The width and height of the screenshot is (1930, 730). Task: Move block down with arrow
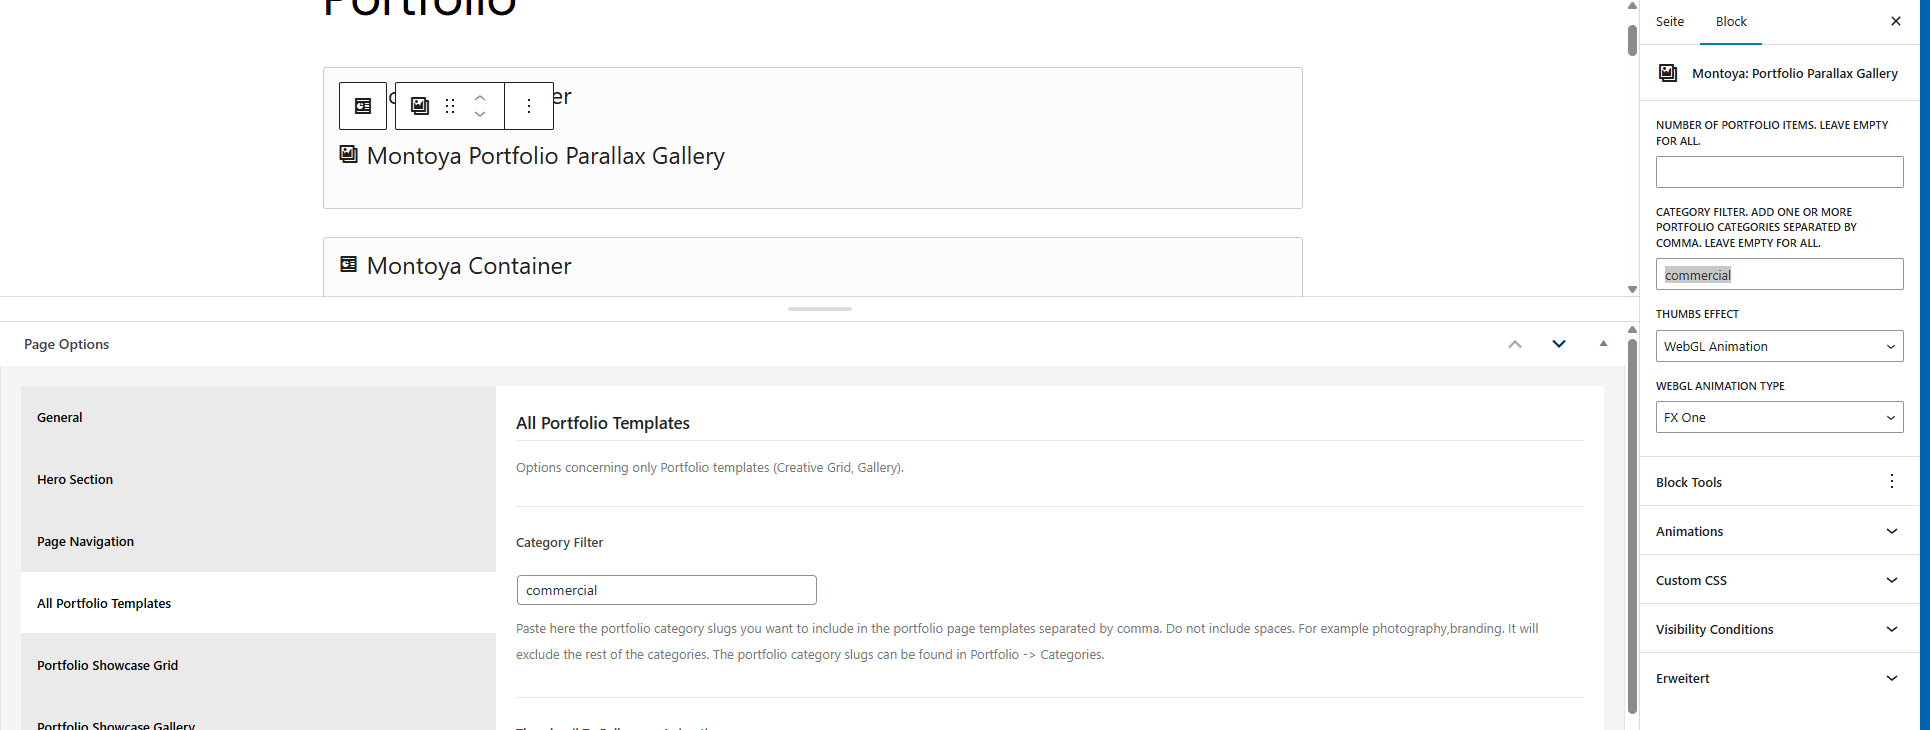pos(480,114)
